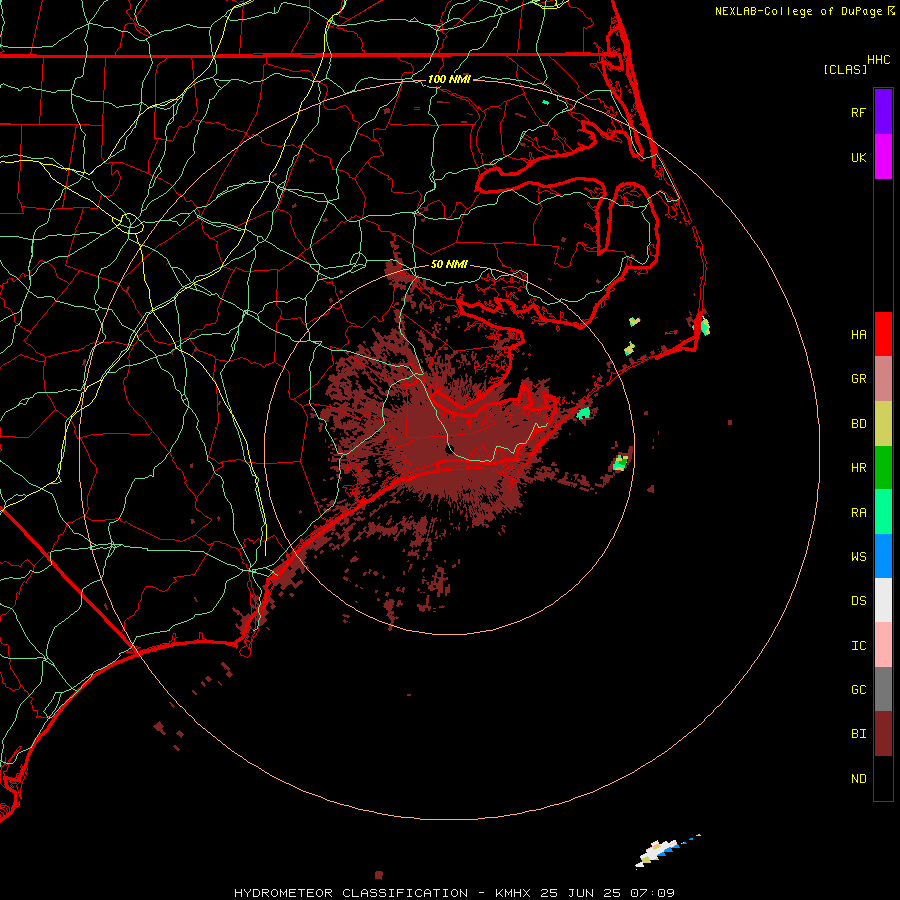Click the 'NEXLAB-College of DuPage' header text

(x=799, y=11)
